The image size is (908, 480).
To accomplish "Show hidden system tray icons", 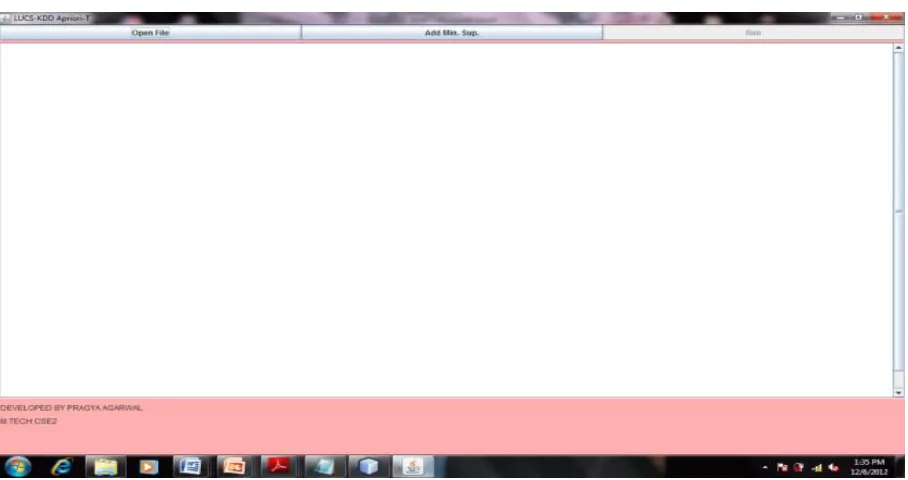I will [765, 467].
